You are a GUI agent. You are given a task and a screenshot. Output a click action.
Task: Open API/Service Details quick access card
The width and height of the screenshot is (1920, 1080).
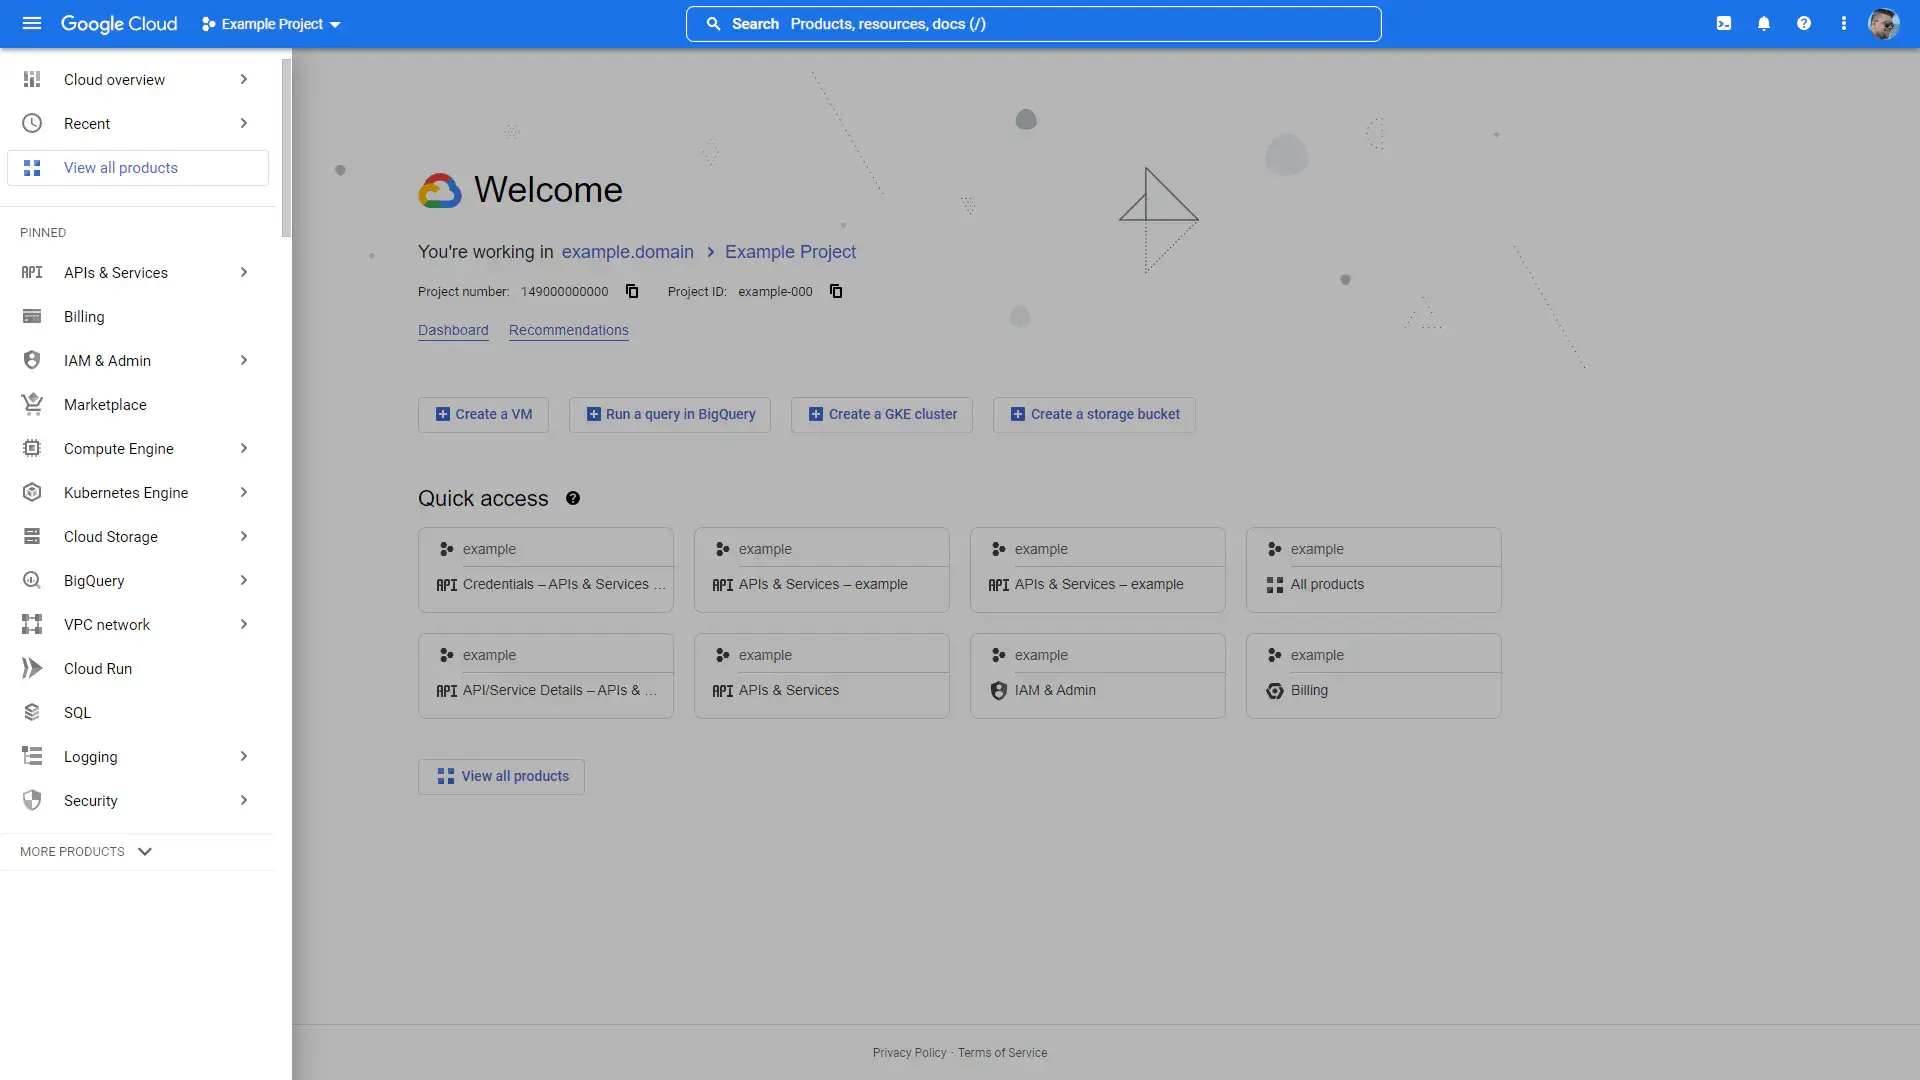tap(546, 676)
